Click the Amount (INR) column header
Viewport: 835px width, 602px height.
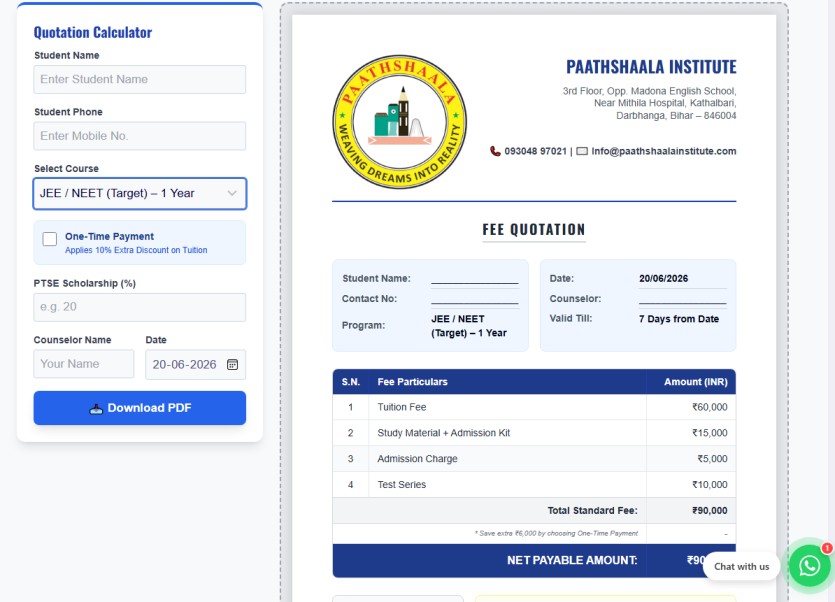(x=695, y=382)
